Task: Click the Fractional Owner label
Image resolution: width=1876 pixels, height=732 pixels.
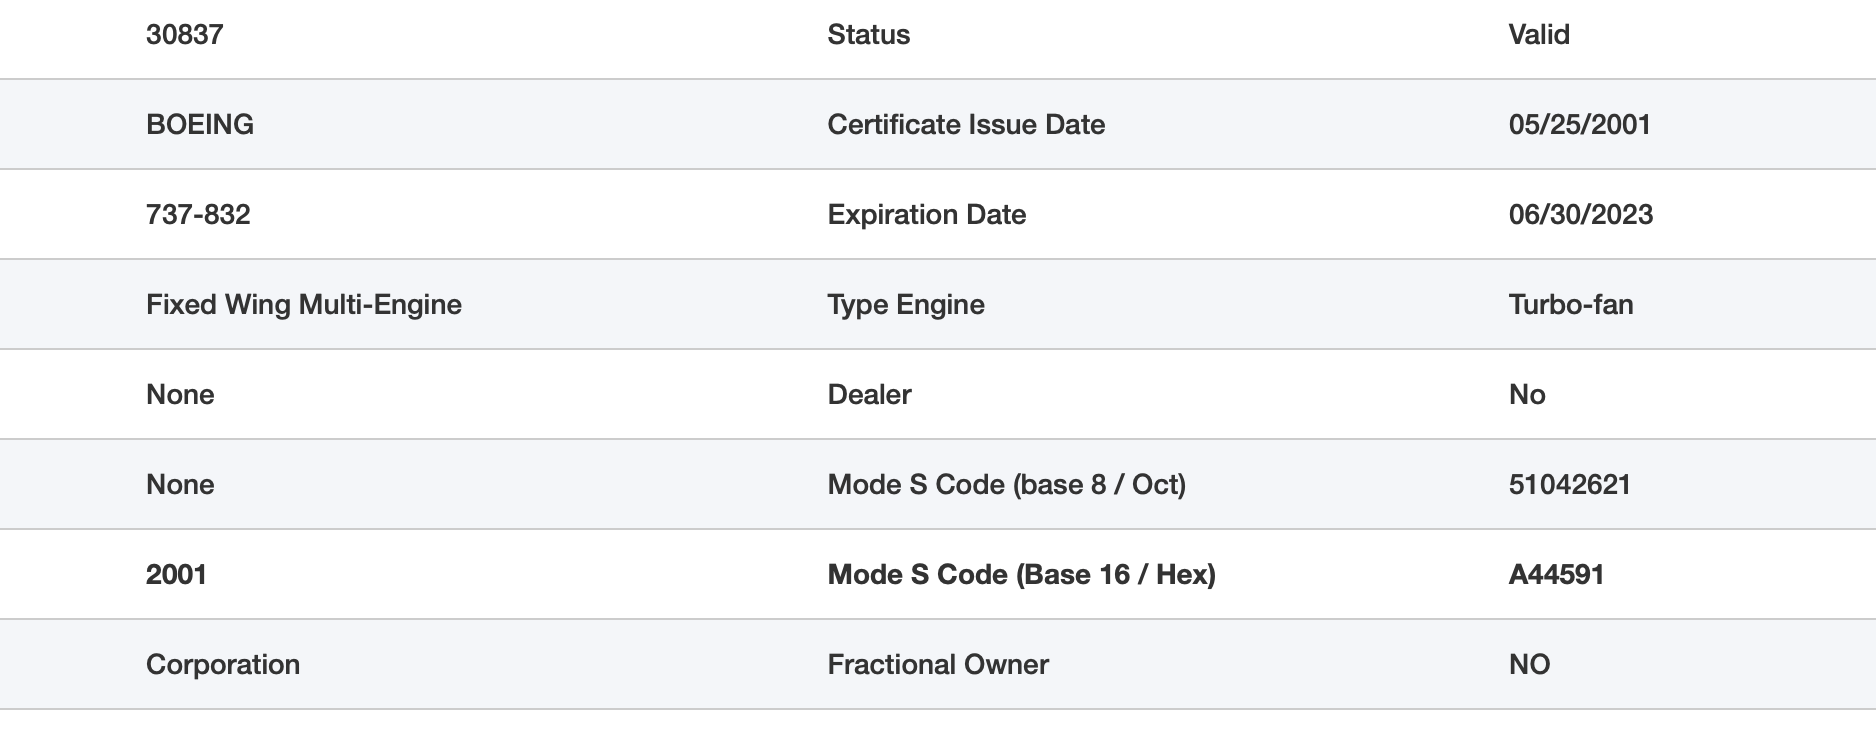Action: (938, 665)
